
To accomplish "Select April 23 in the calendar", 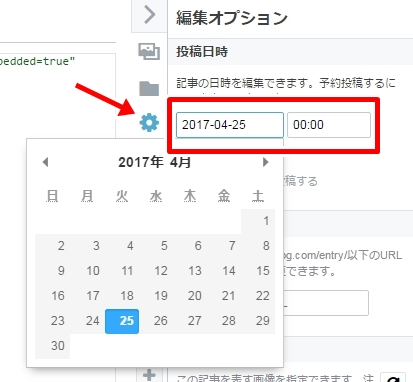I will (x=53, y=321).
